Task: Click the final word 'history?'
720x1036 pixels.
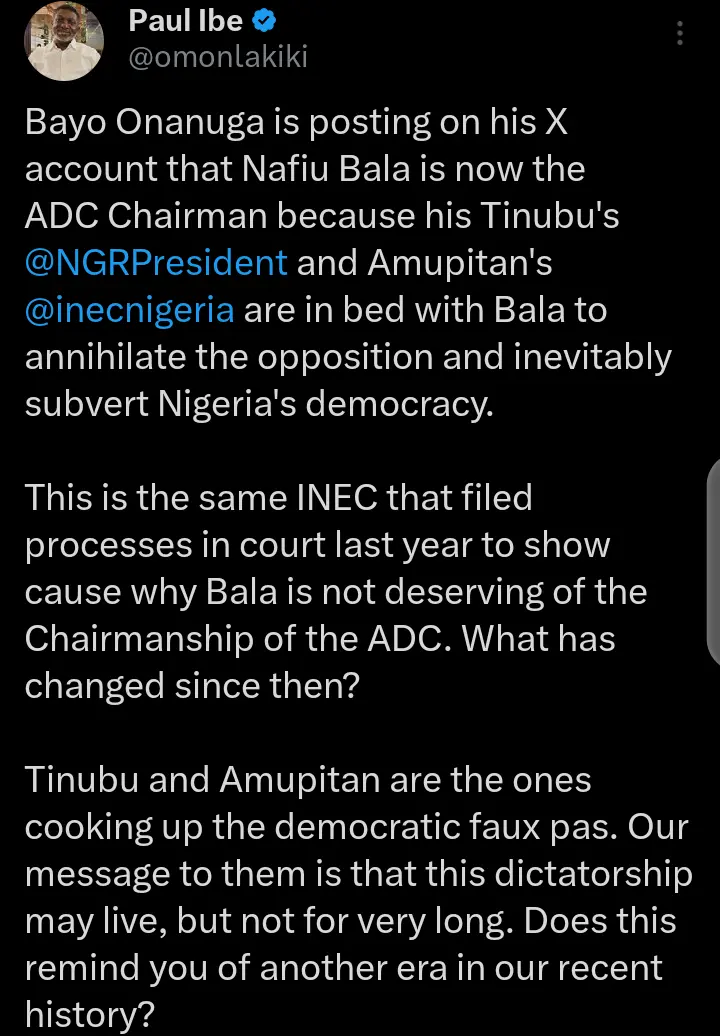Action: pos(89,1014)
